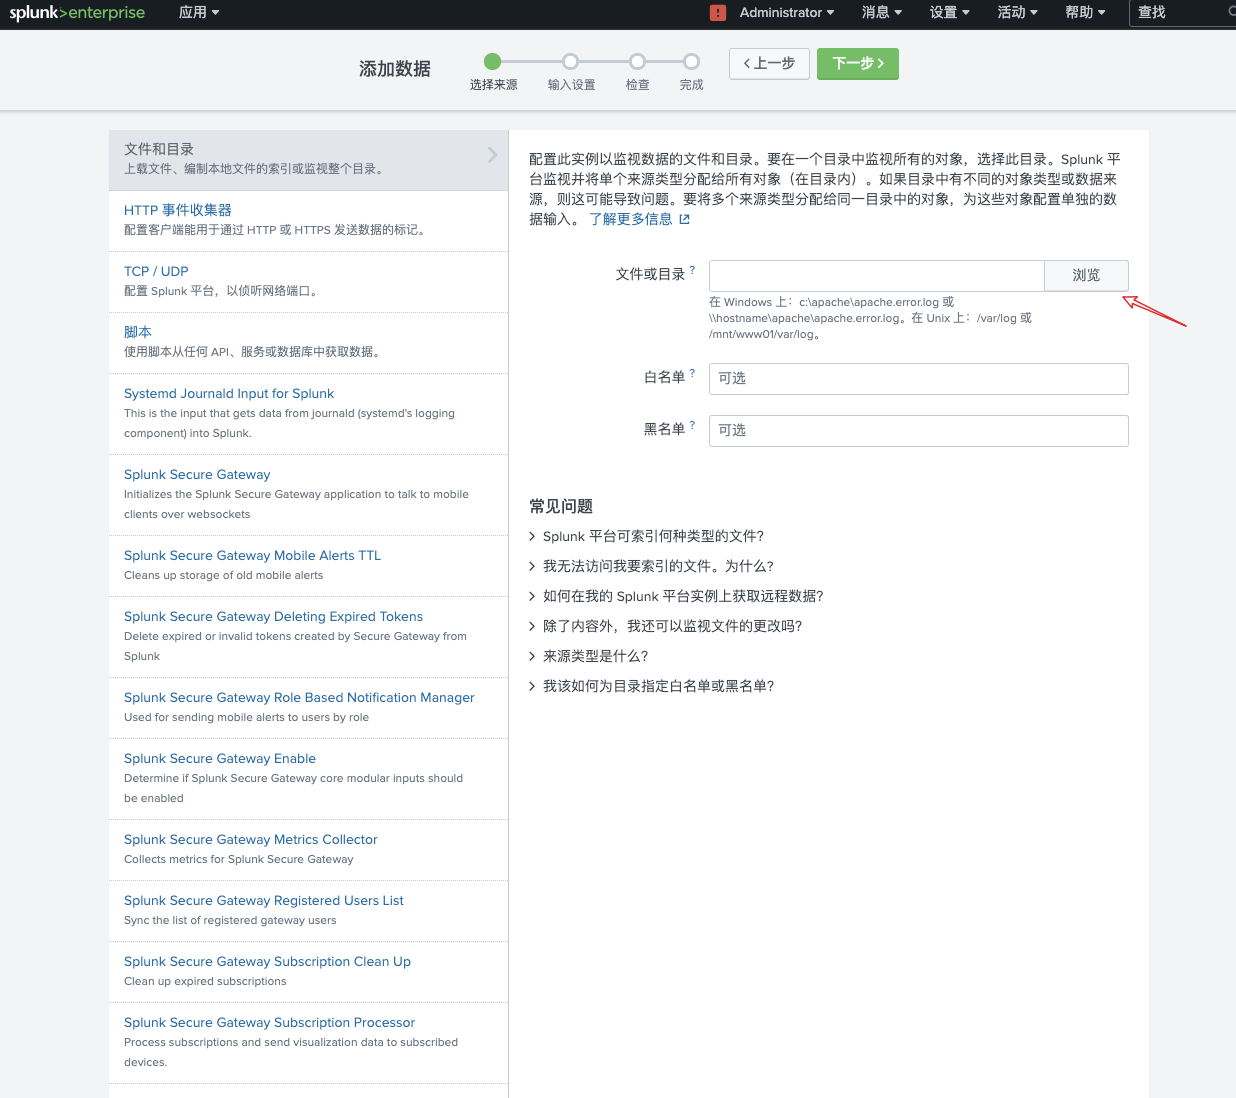Screen dimensions: 1236x1098
Task: Expand FAQ: 我该如何为目录指定白名单或黑名单?
Action: pos(652,686)
